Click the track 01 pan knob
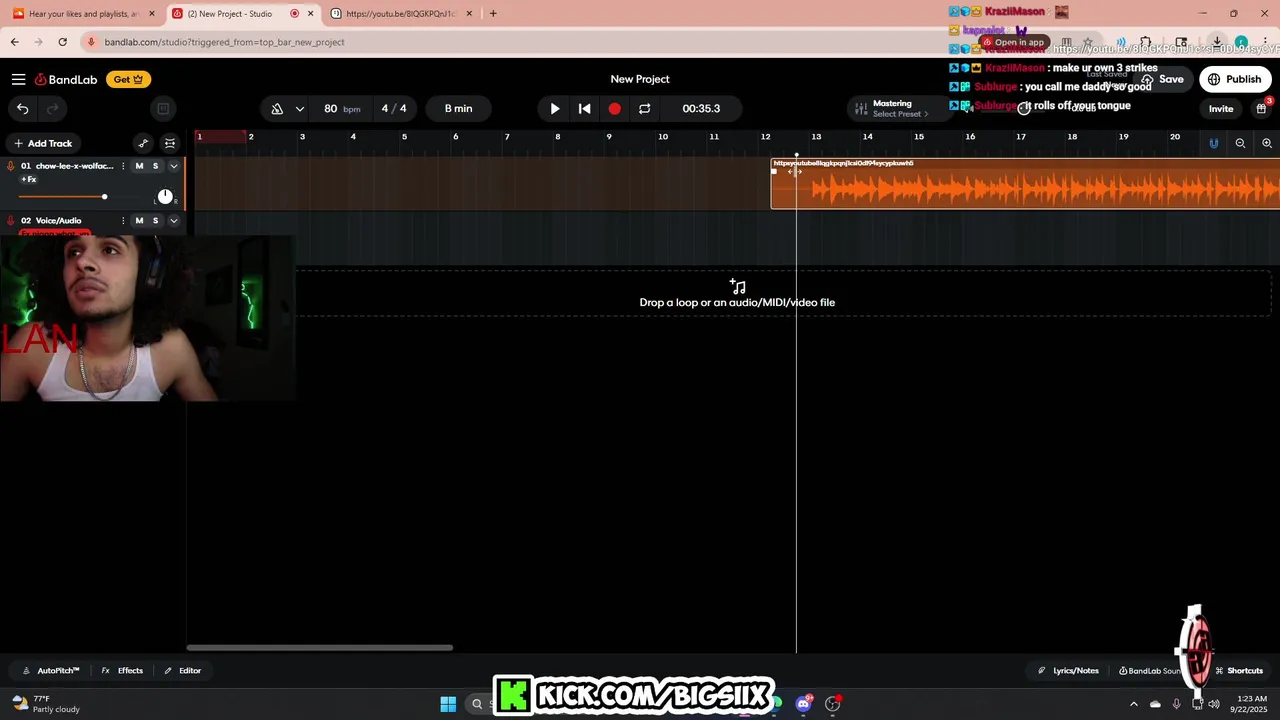This screenshot has width=1280, height=720. 165,196
